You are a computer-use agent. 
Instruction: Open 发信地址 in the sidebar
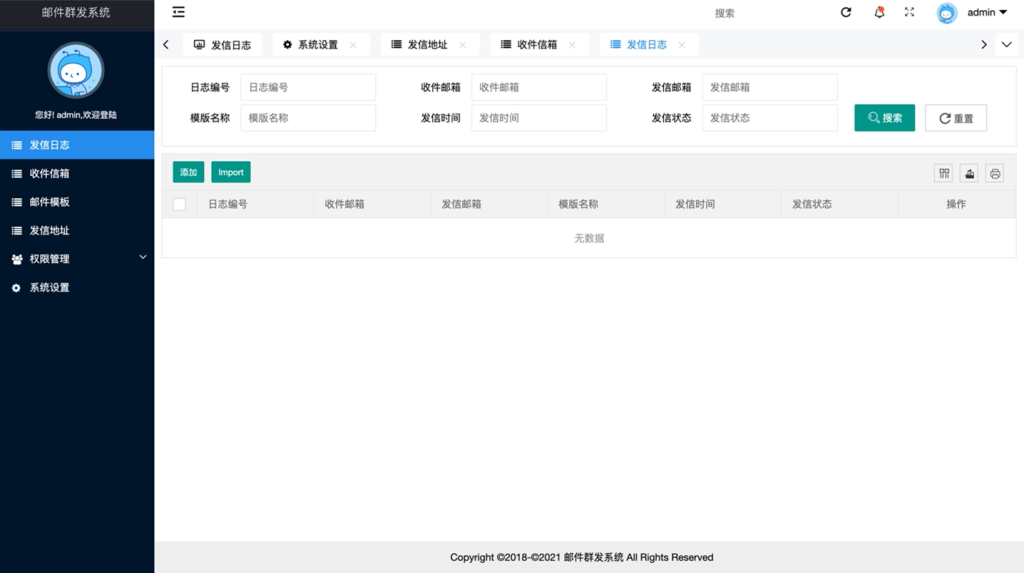(77, 230)
